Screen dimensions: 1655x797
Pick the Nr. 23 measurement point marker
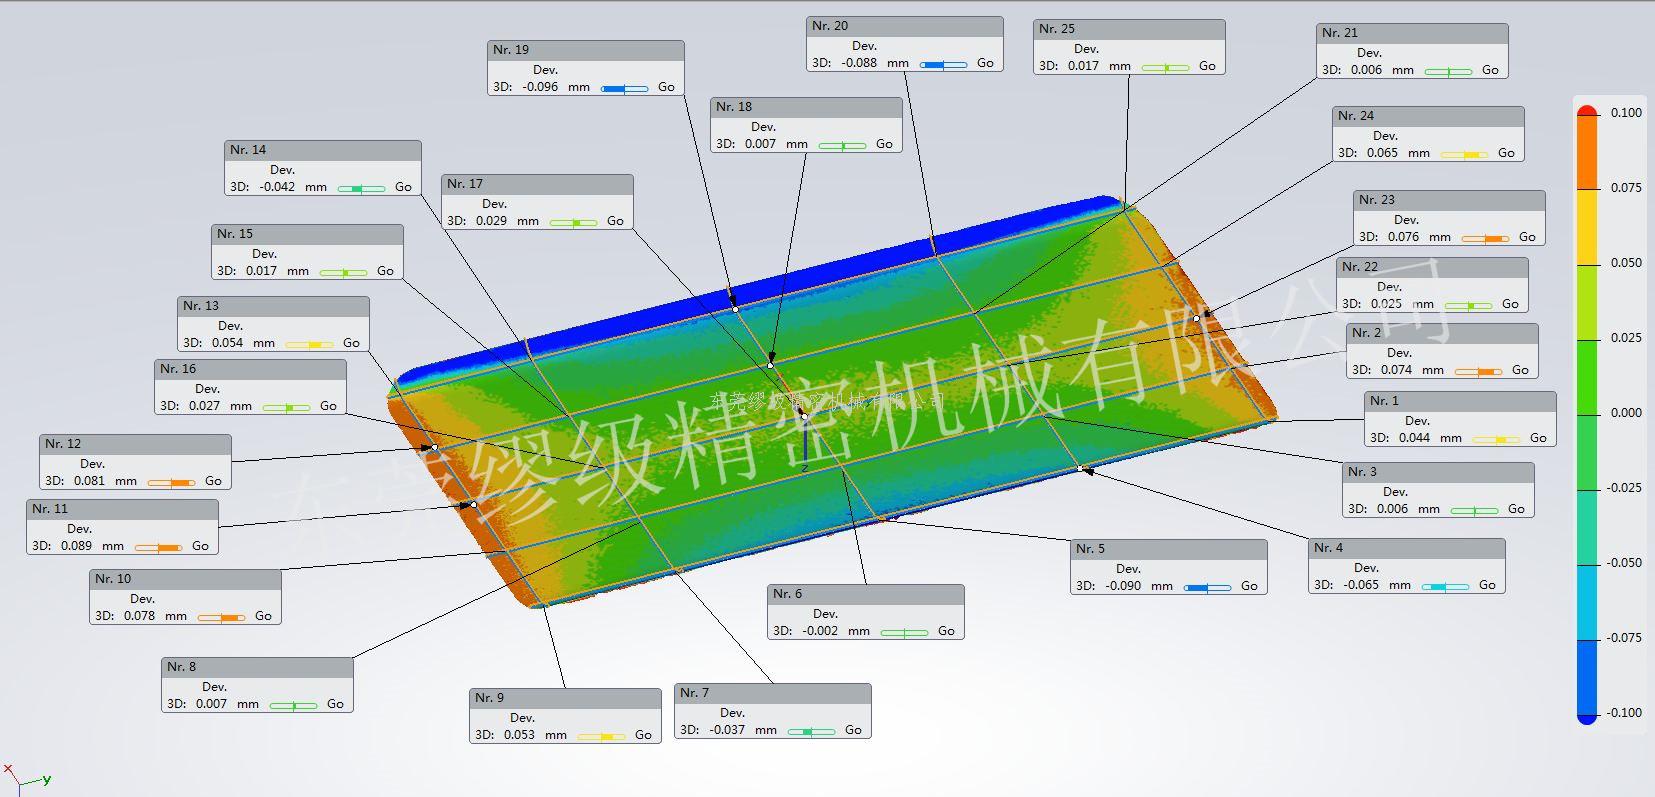pos(1197,318)
